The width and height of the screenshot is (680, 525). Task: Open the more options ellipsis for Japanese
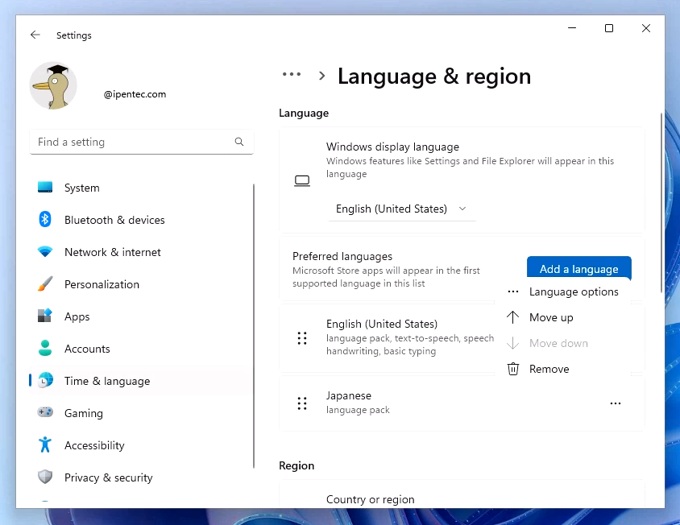coord(615,403)
